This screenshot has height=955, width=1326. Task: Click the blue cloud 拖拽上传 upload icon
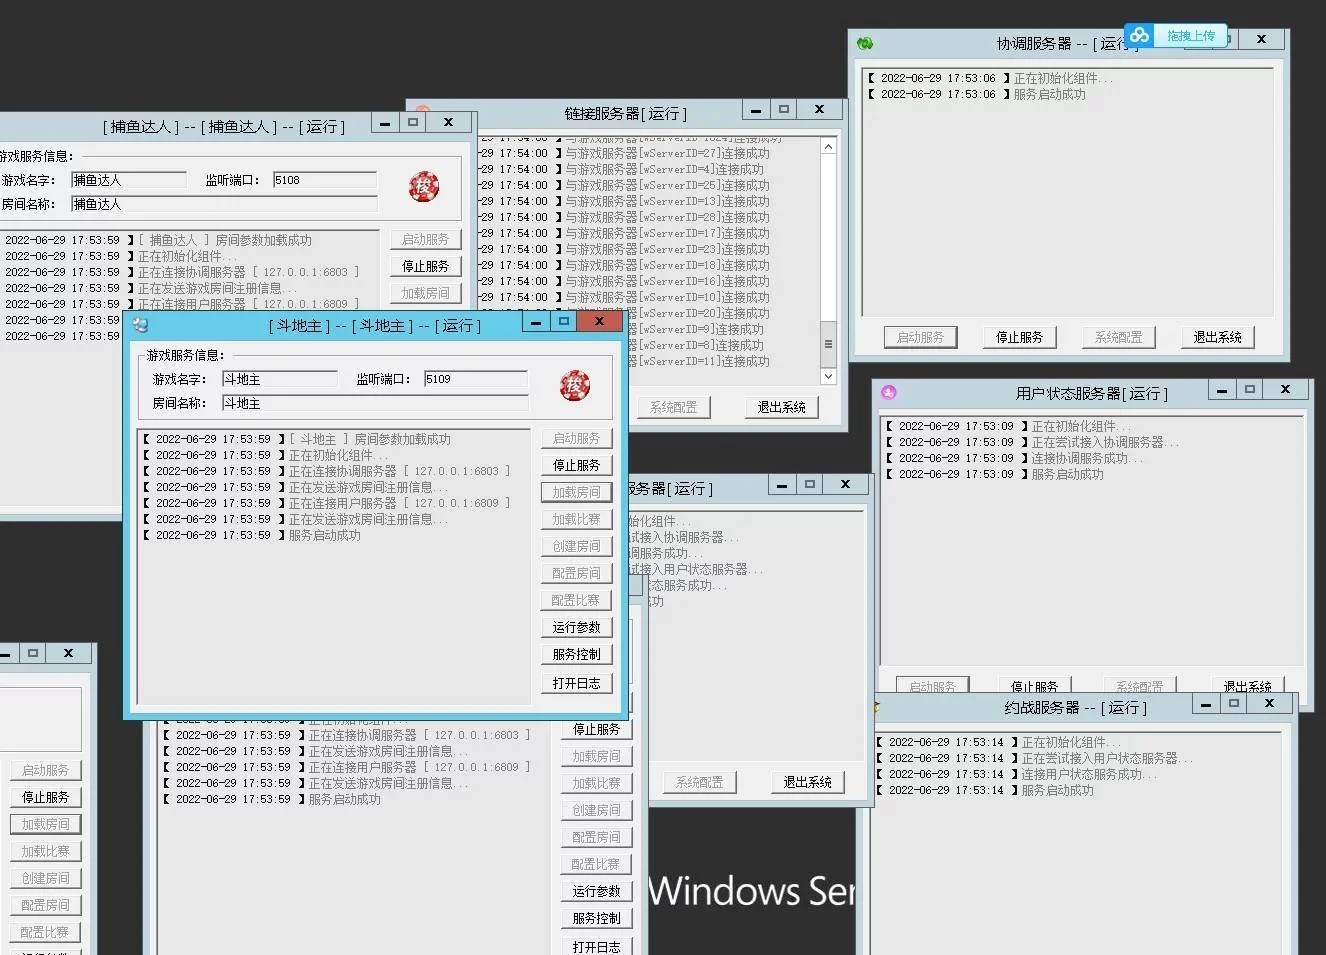point(1140,36)
